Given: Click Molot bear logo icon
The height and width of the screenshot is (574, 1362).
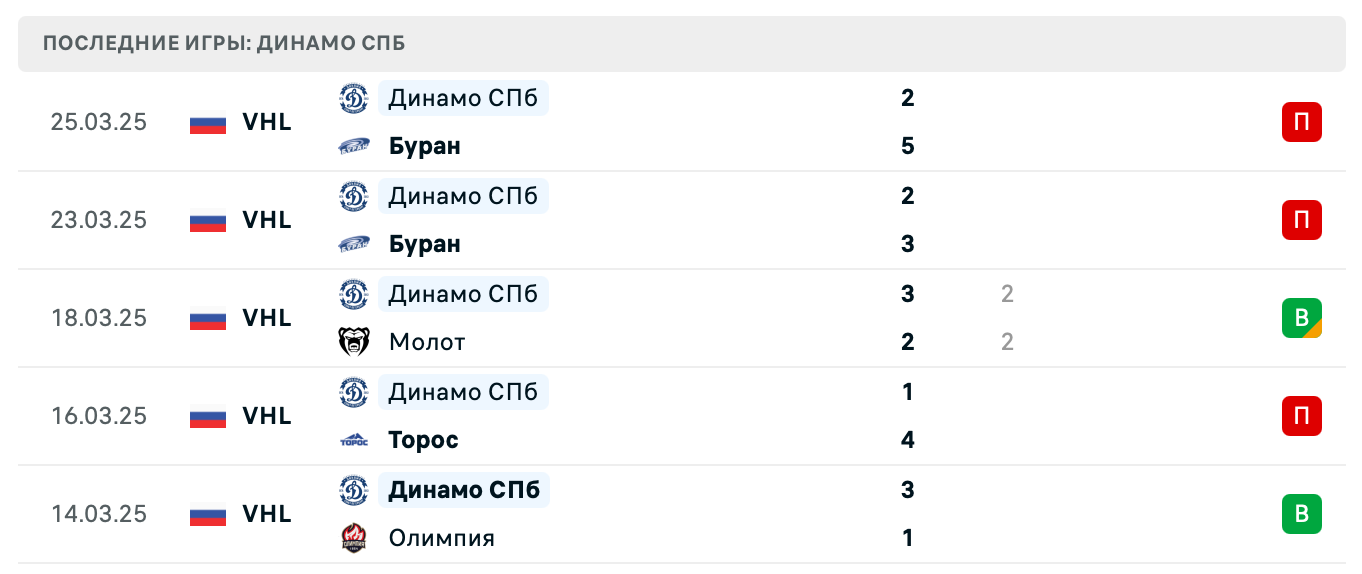Looking at the screenshot, I should point(353,342).
